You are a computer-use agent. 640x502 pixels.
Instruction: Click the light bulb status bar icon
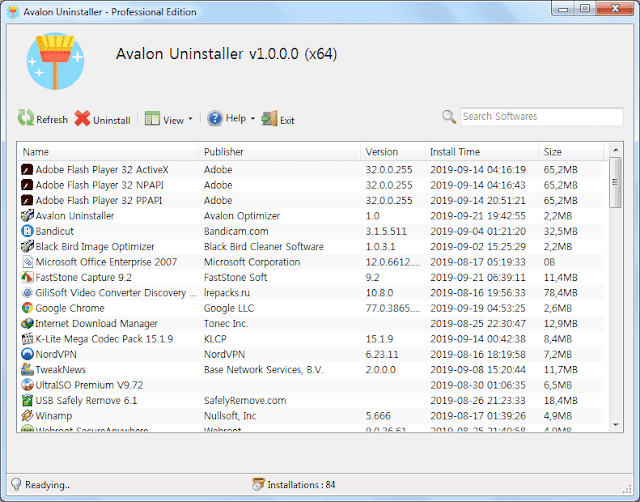point(16,484)
